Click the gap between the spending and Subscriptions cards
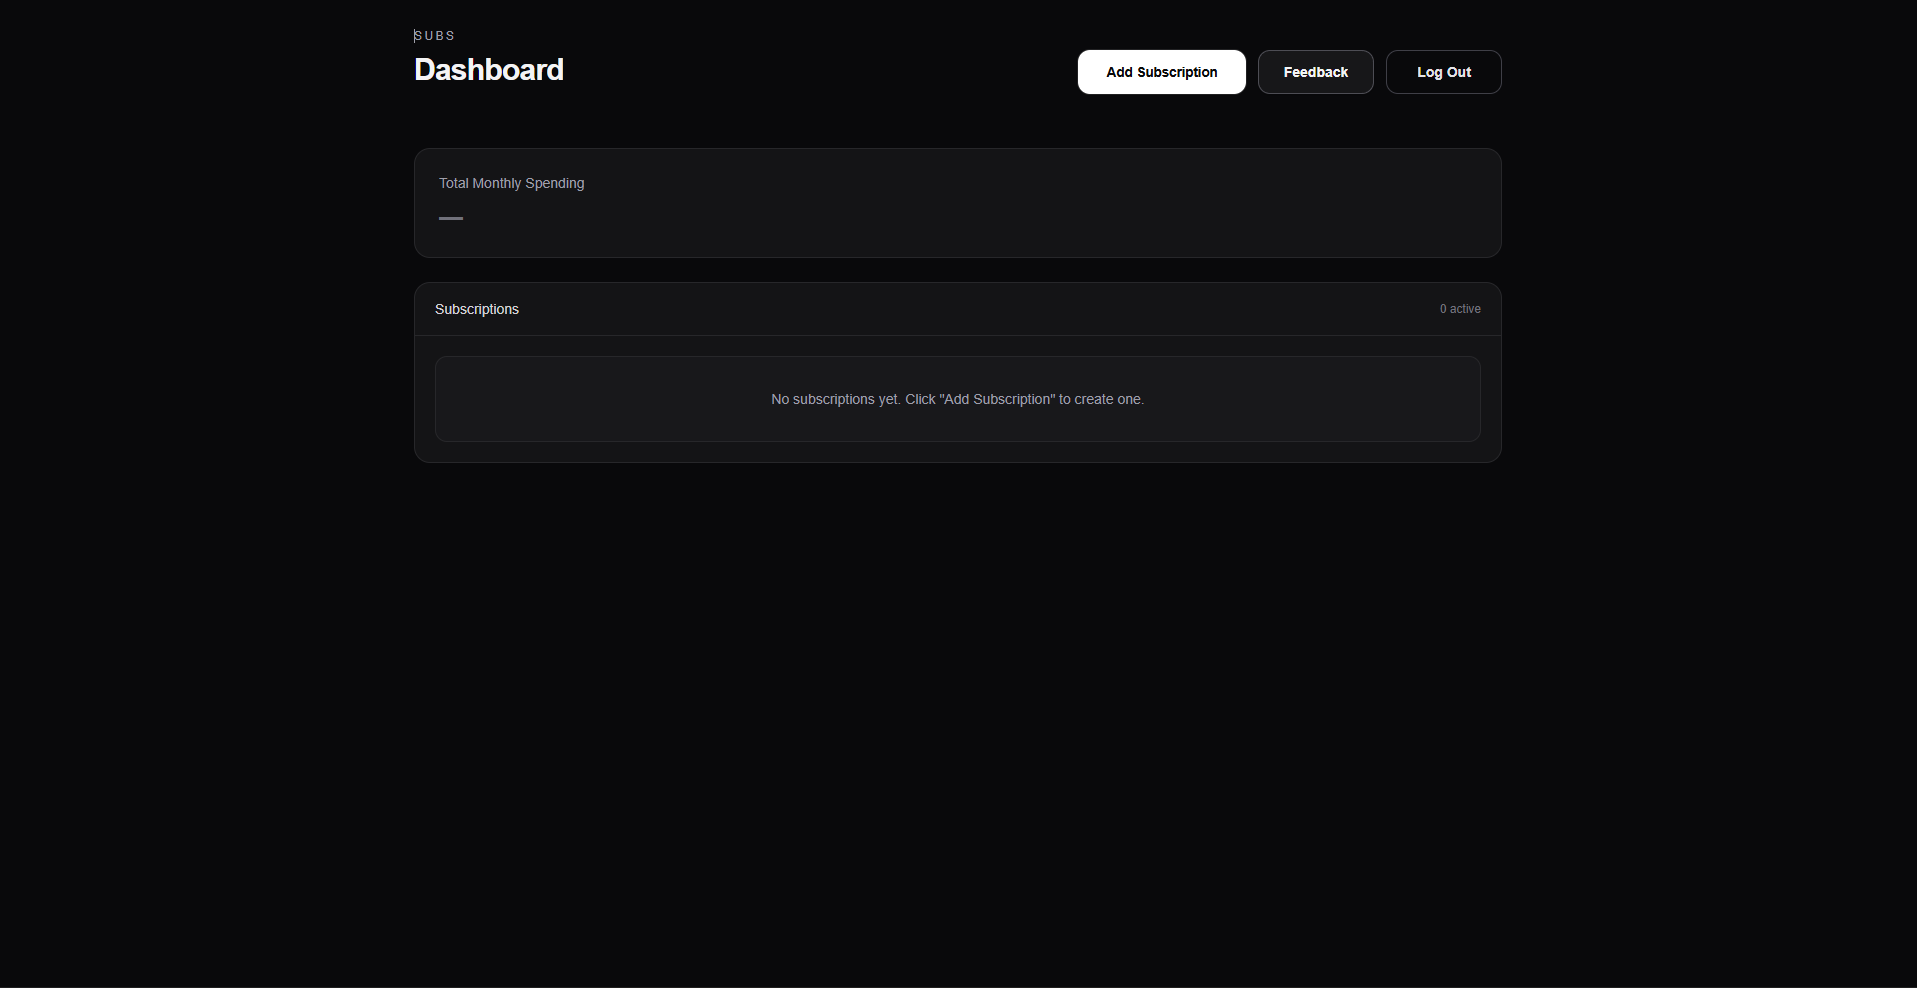Viewport: 1917px width, 988px height. coord(957,270)
